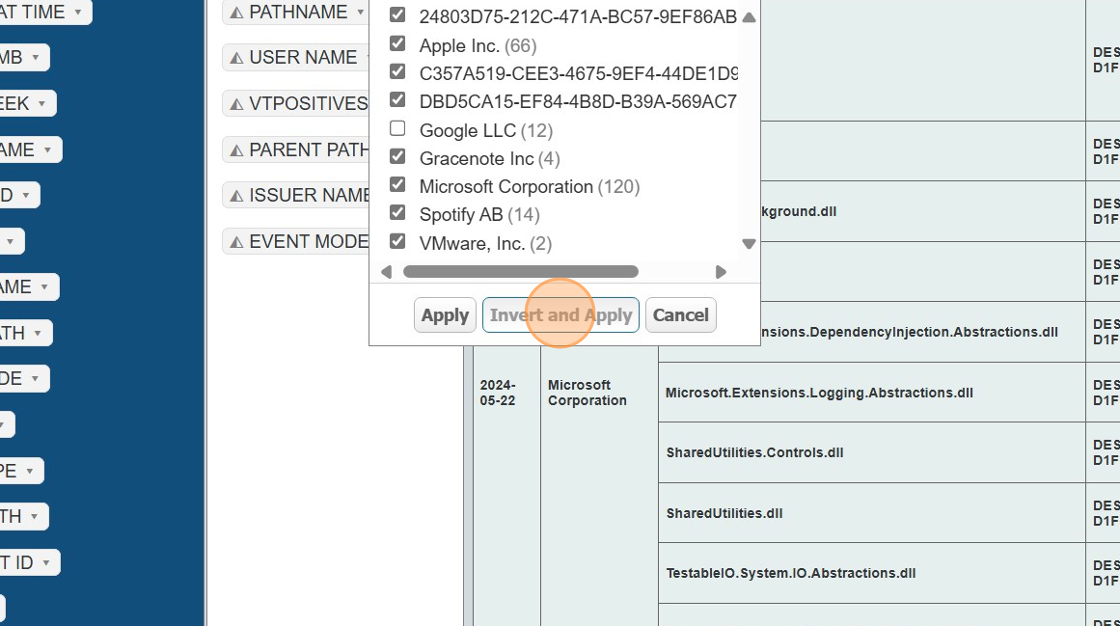Click the sort triangle on EVENT MODE header

click(x=237, y=240)
